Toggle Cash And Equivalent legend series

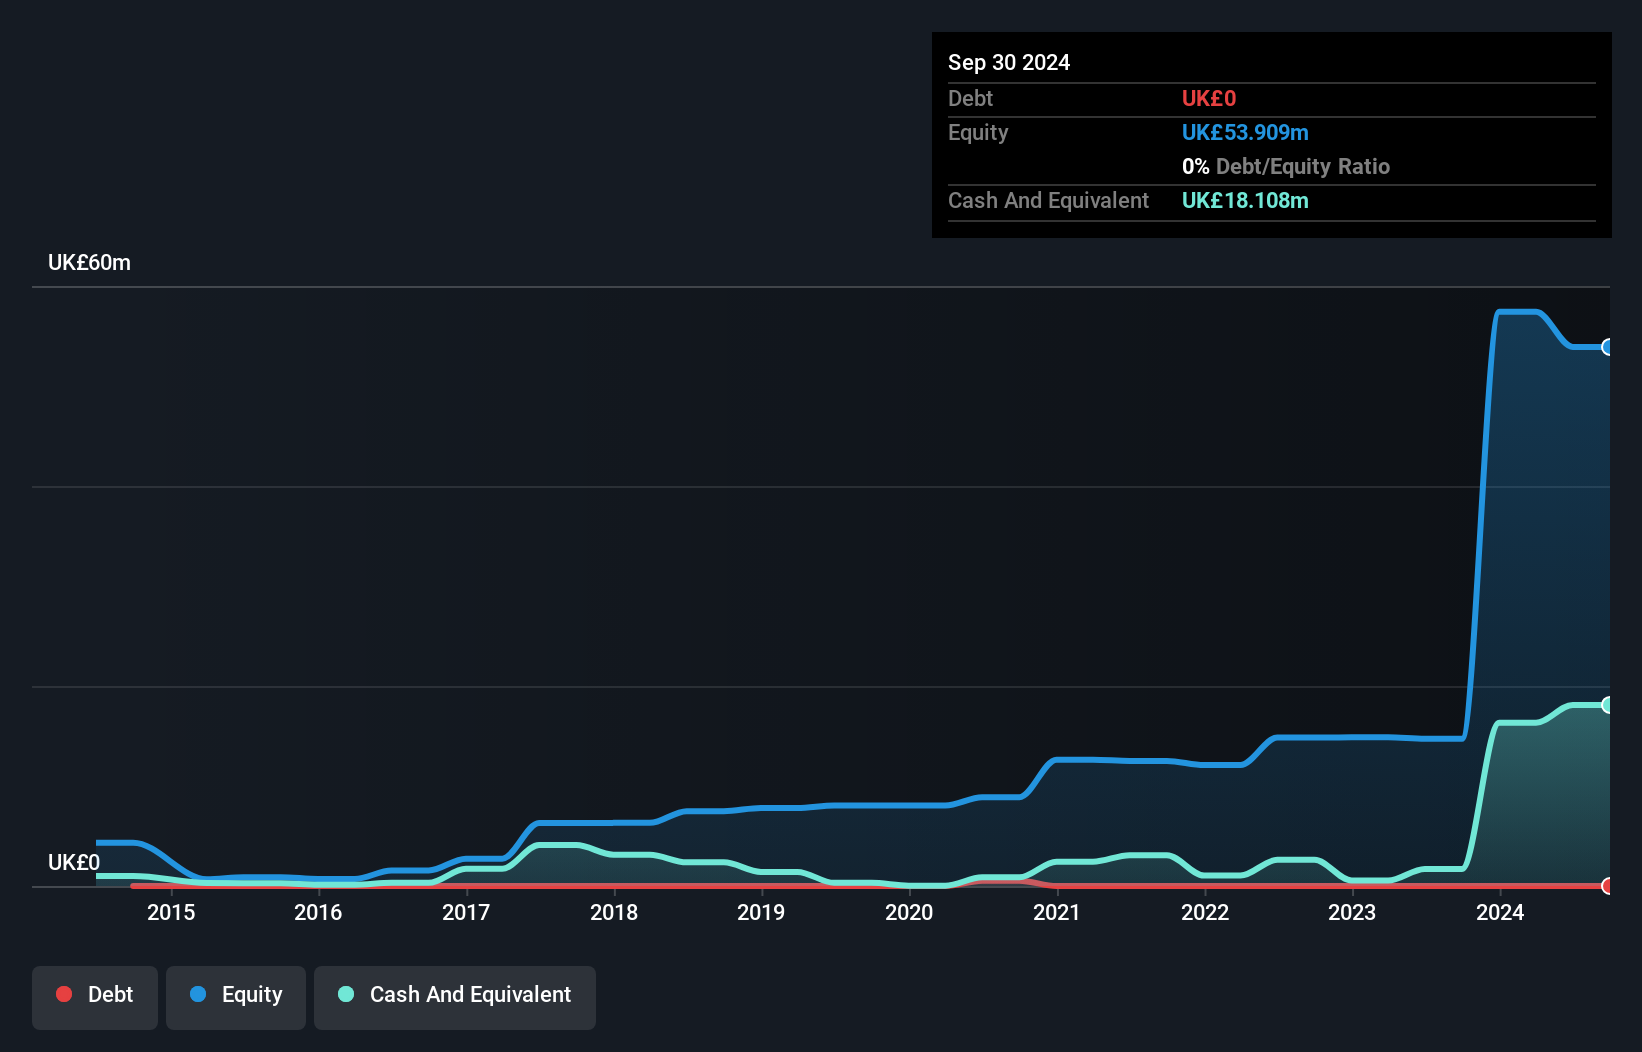pos(455,997)
